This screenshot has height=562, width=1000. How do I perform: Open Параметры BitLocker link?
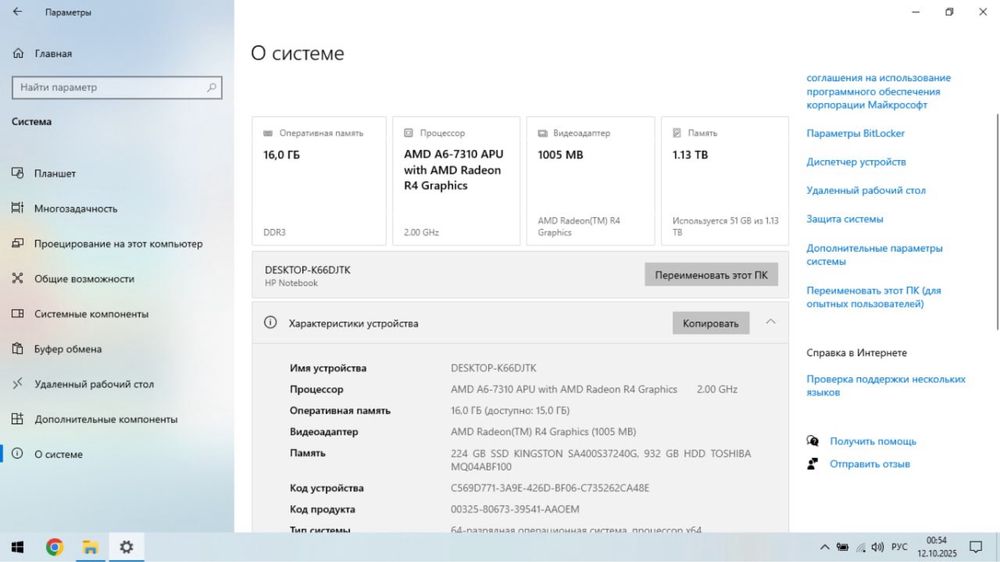(855, 133)
